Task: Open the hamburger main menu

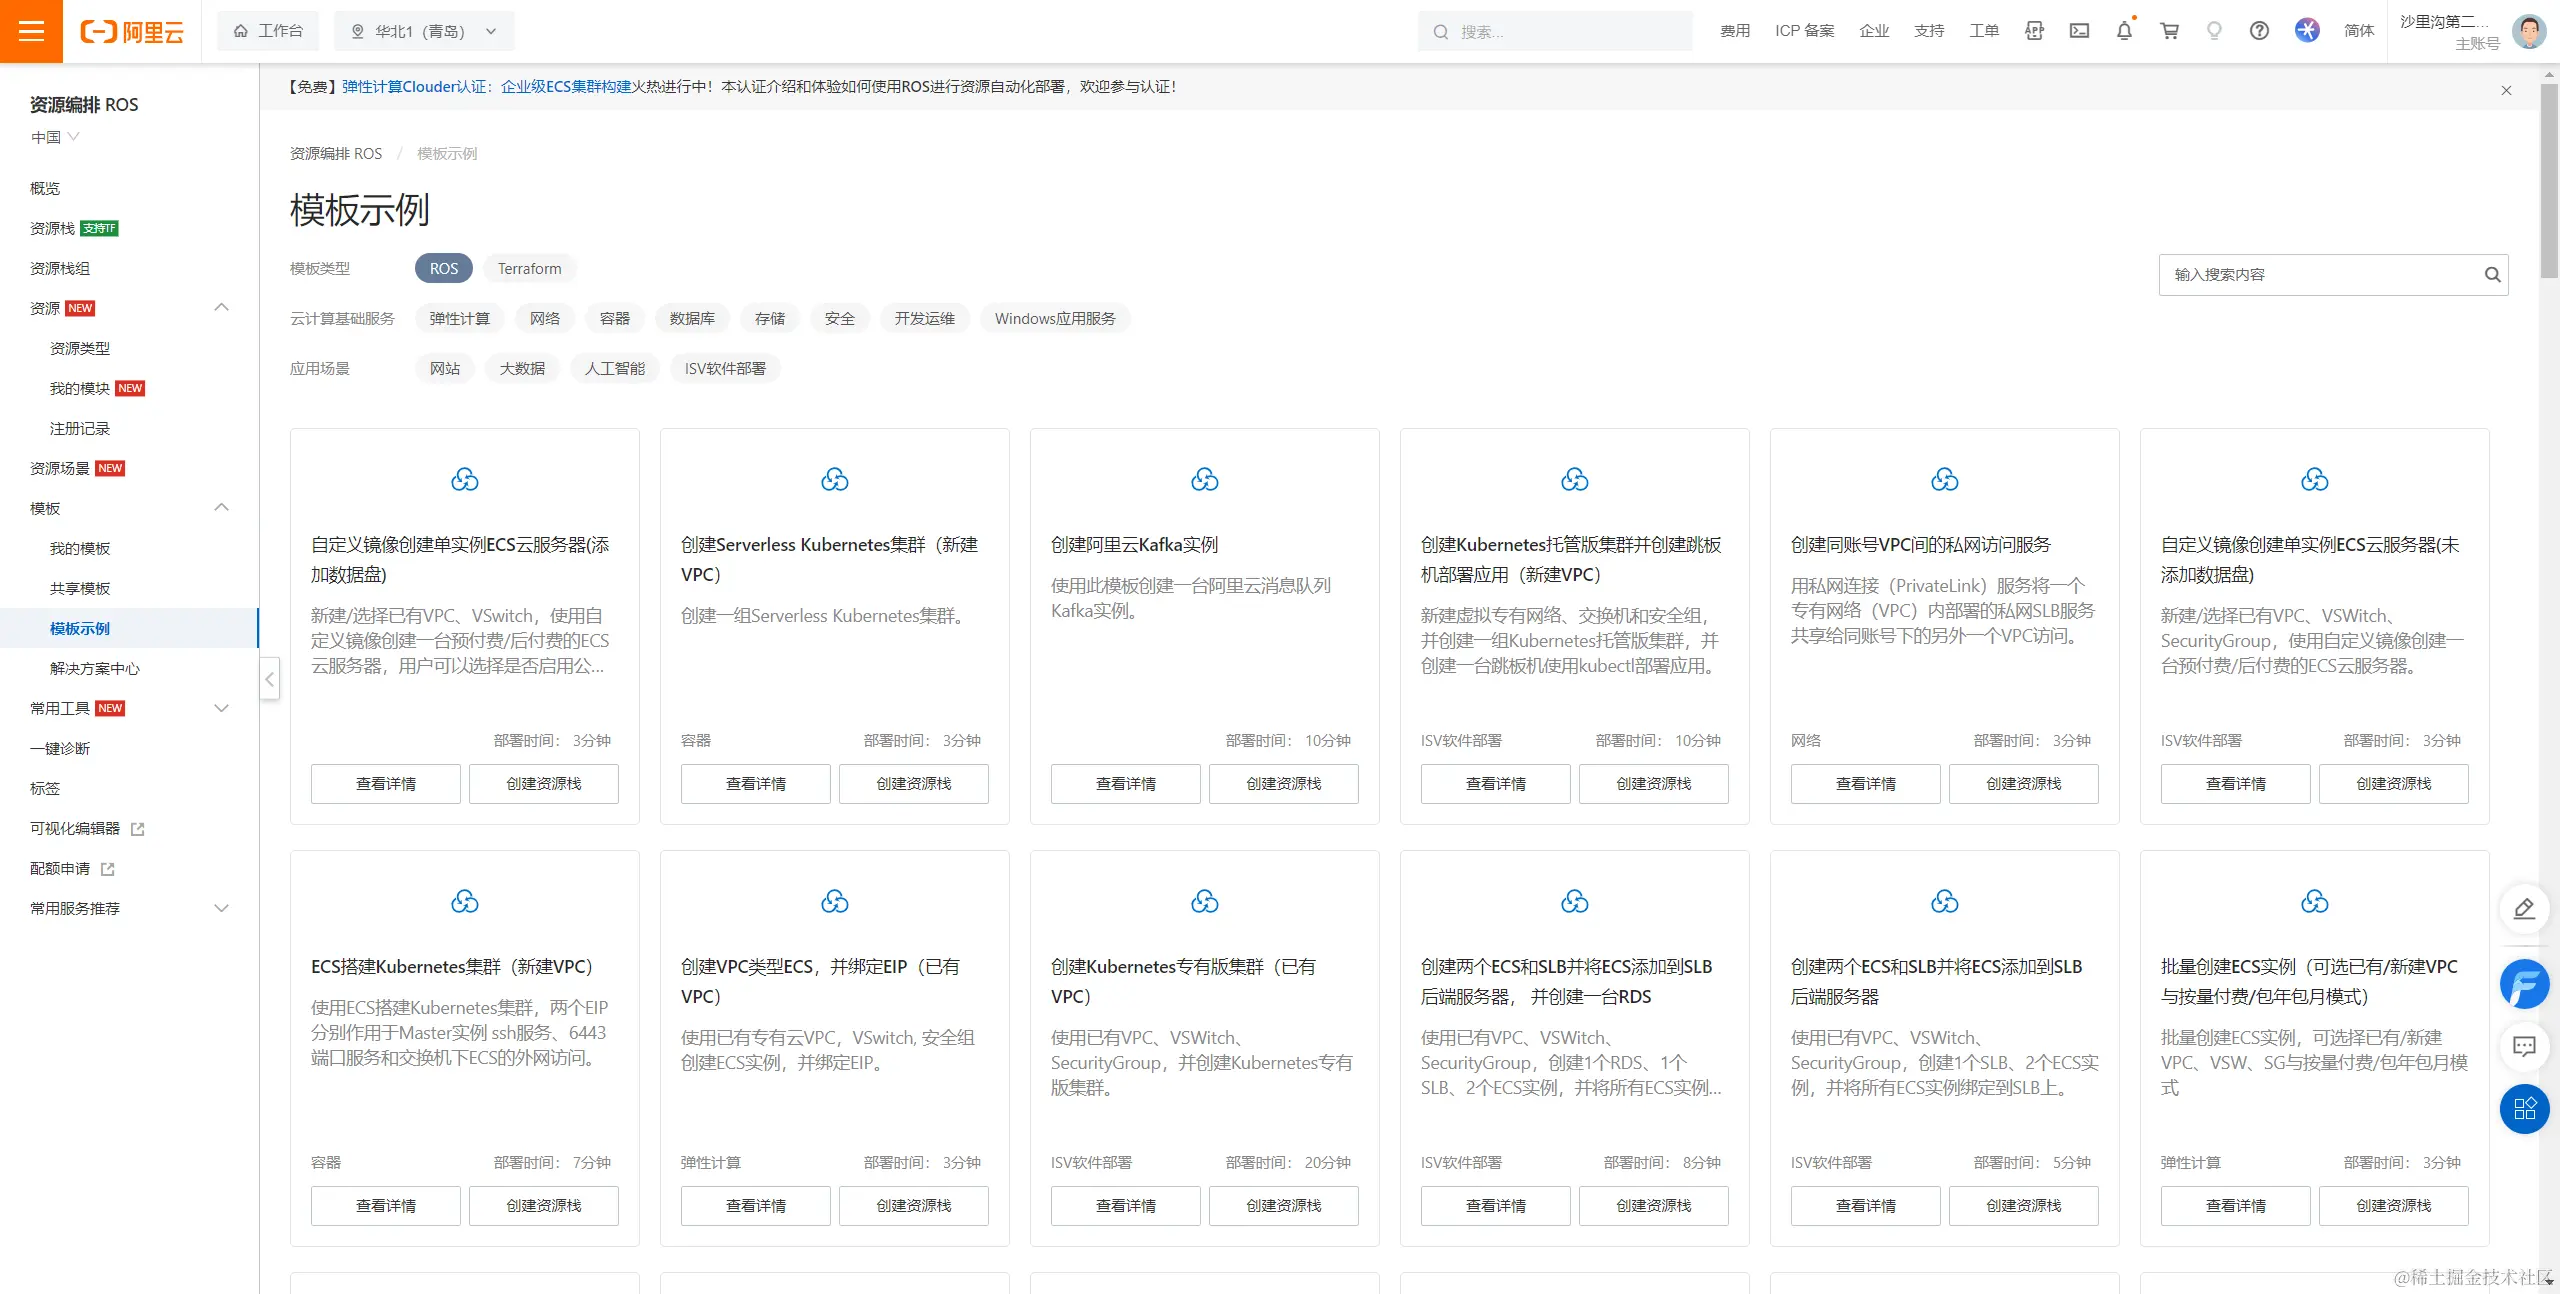Action: [31, 31]
